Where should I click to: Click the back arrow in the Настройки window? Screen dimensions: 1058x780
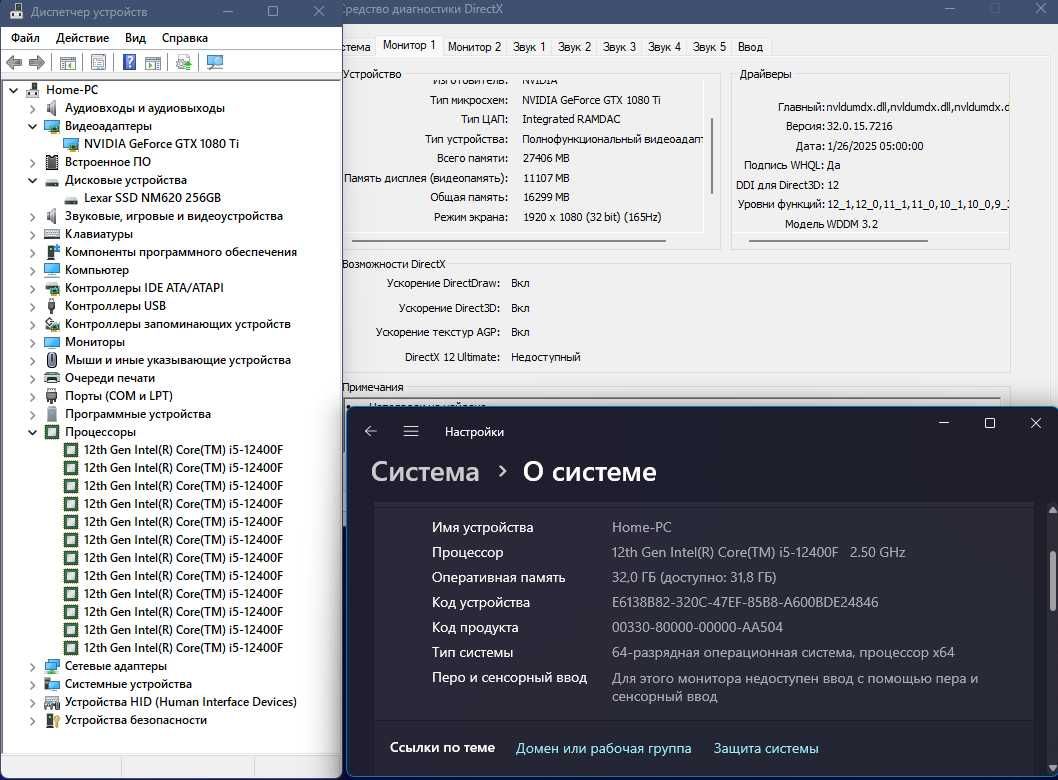370,431
